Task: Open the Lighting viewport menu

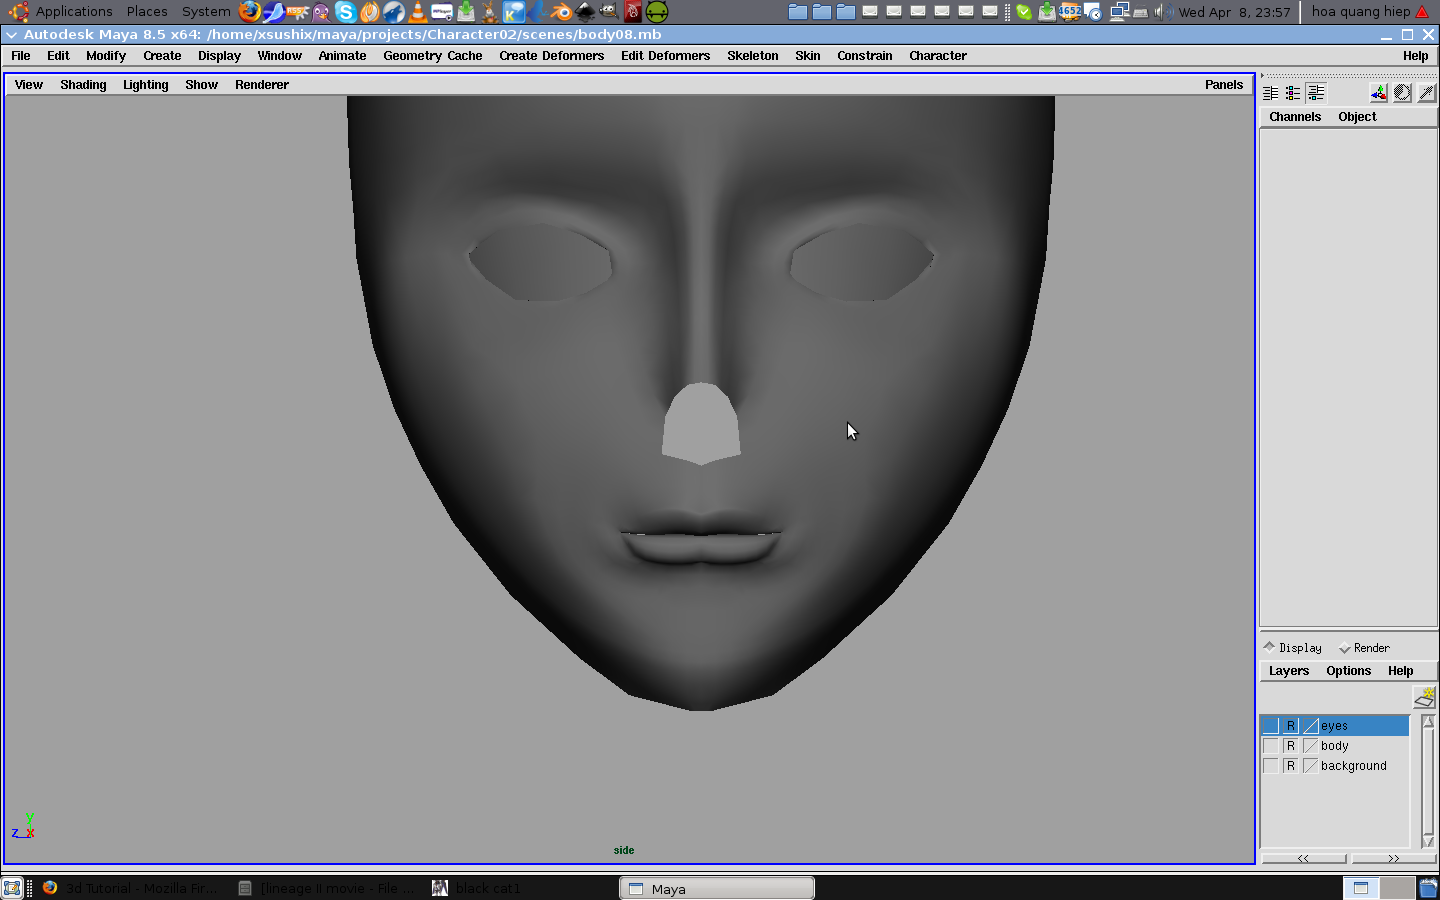Action: pyautogui.click(x=145, y=85)
